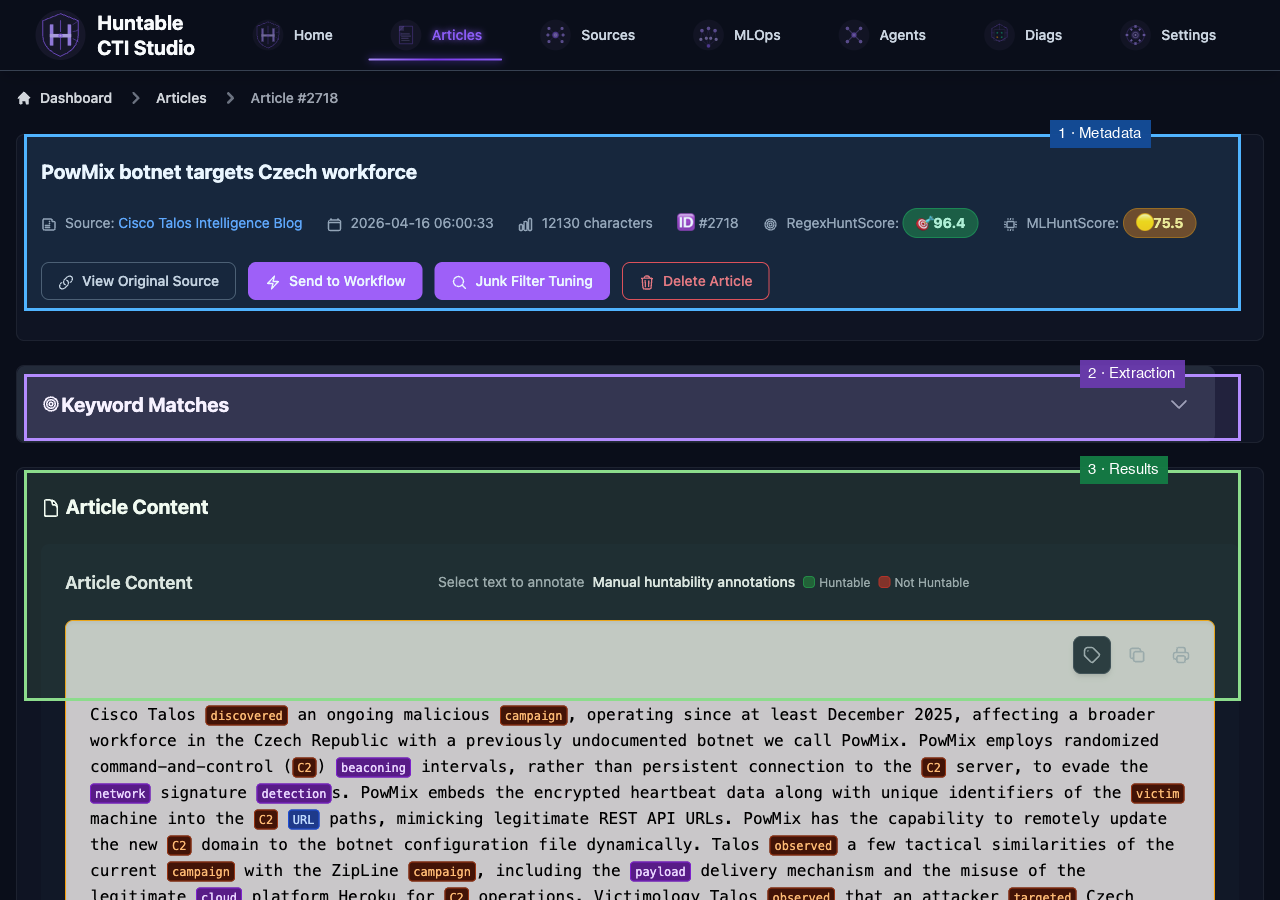Image resolution: width=1280 pixels, height=900 pixels.
Task: Click the 'detection' keyword tag
Action: 294,793
